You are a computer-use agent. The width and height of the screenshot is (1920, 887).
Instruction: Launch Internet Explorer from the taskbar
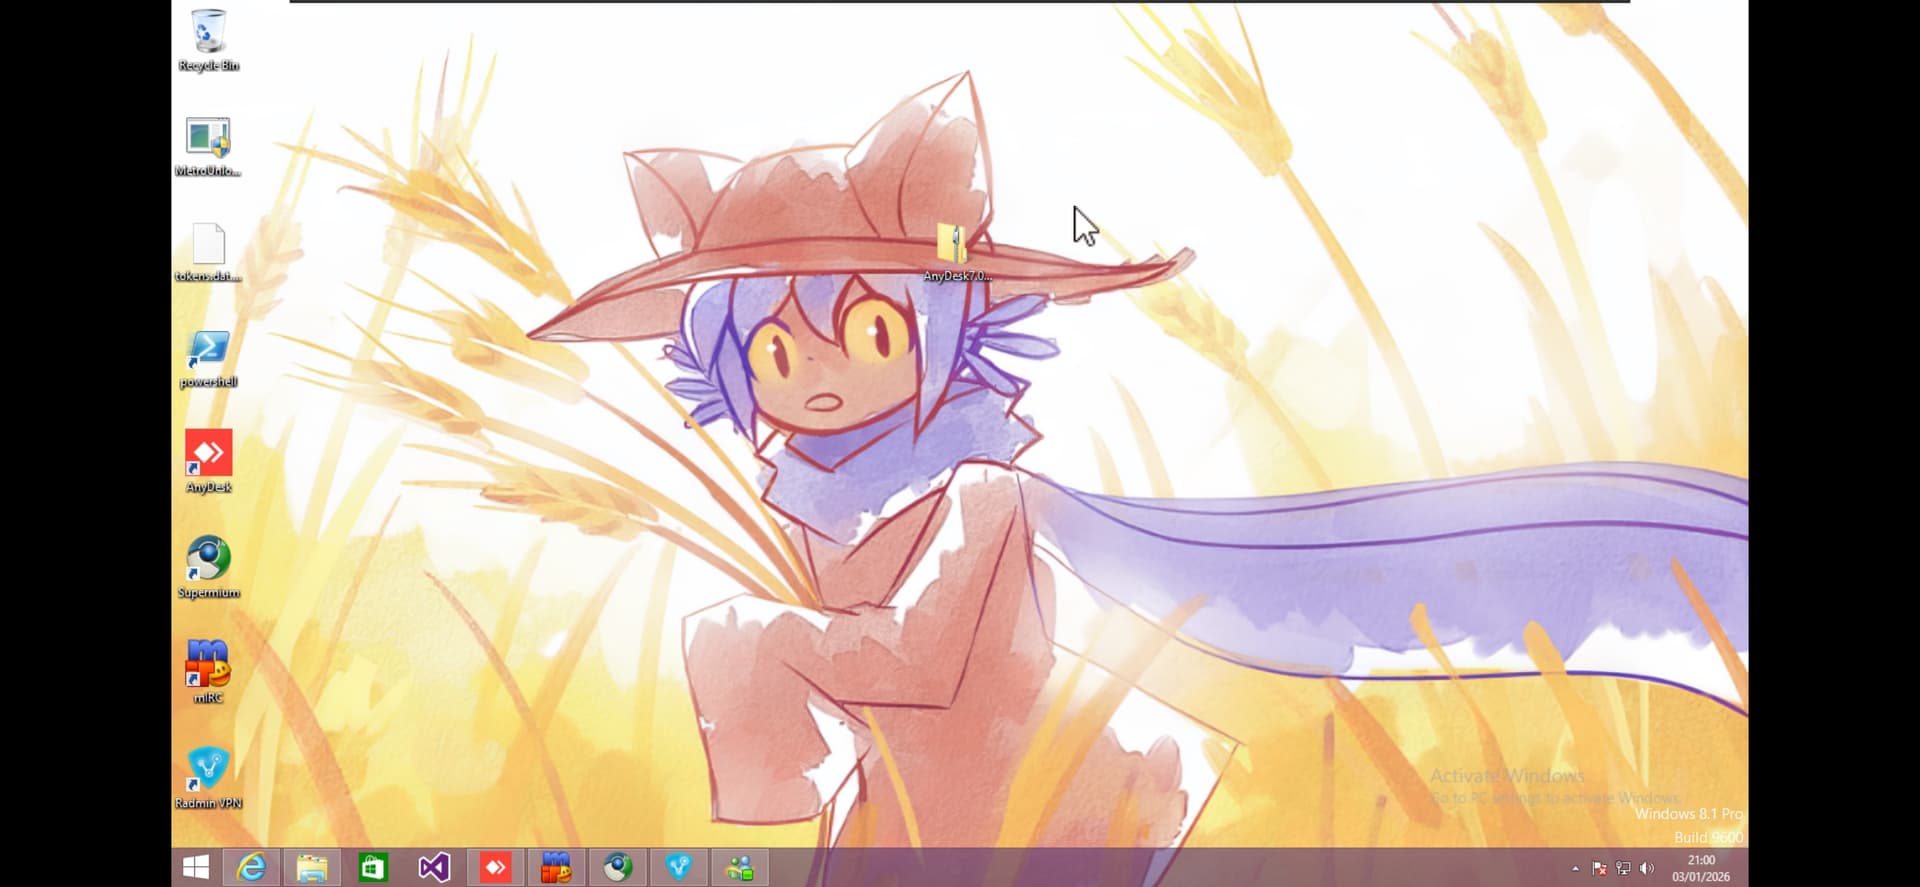251,867
